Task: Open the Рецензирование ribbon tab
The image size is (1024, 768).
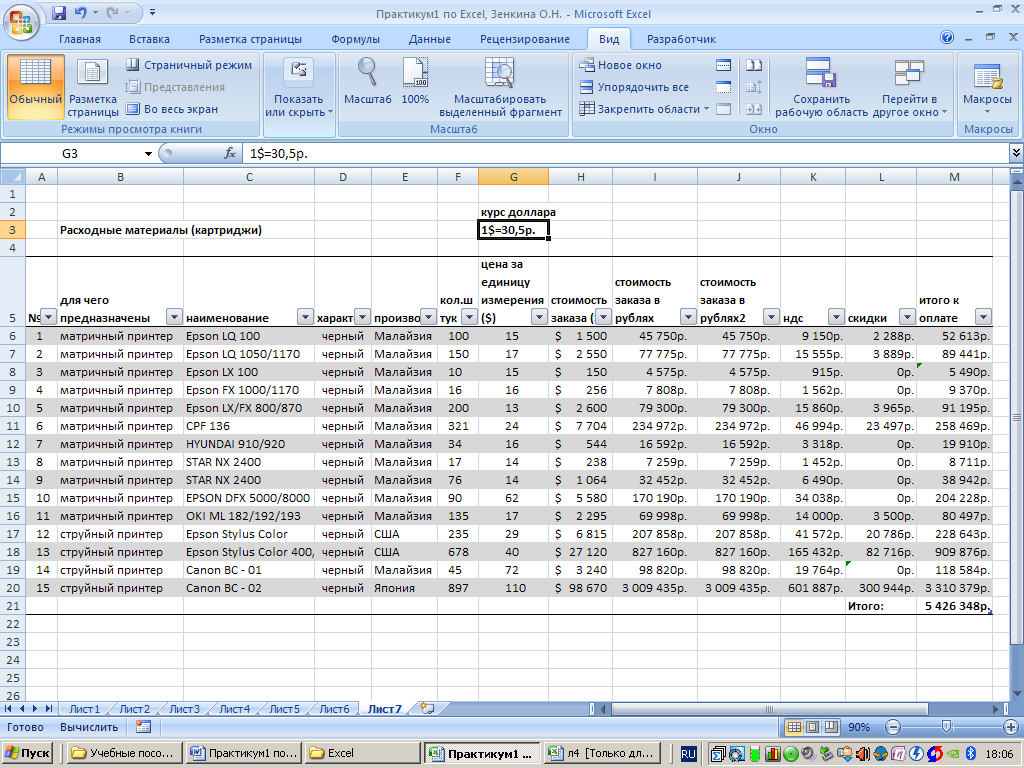Action: [x=525, y=39]
